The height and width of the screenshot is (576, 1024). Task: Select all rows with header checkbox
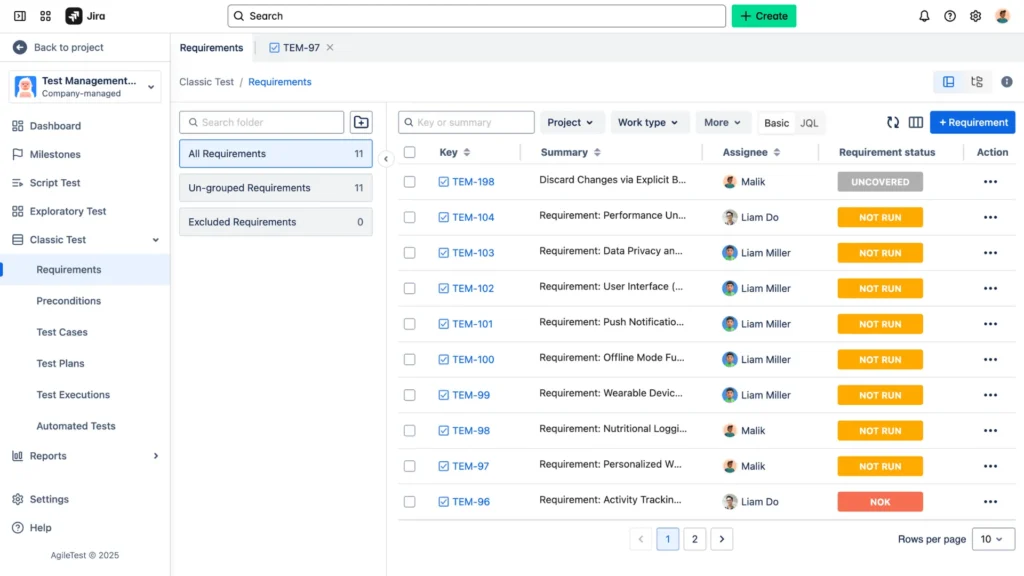coord(409,152)
